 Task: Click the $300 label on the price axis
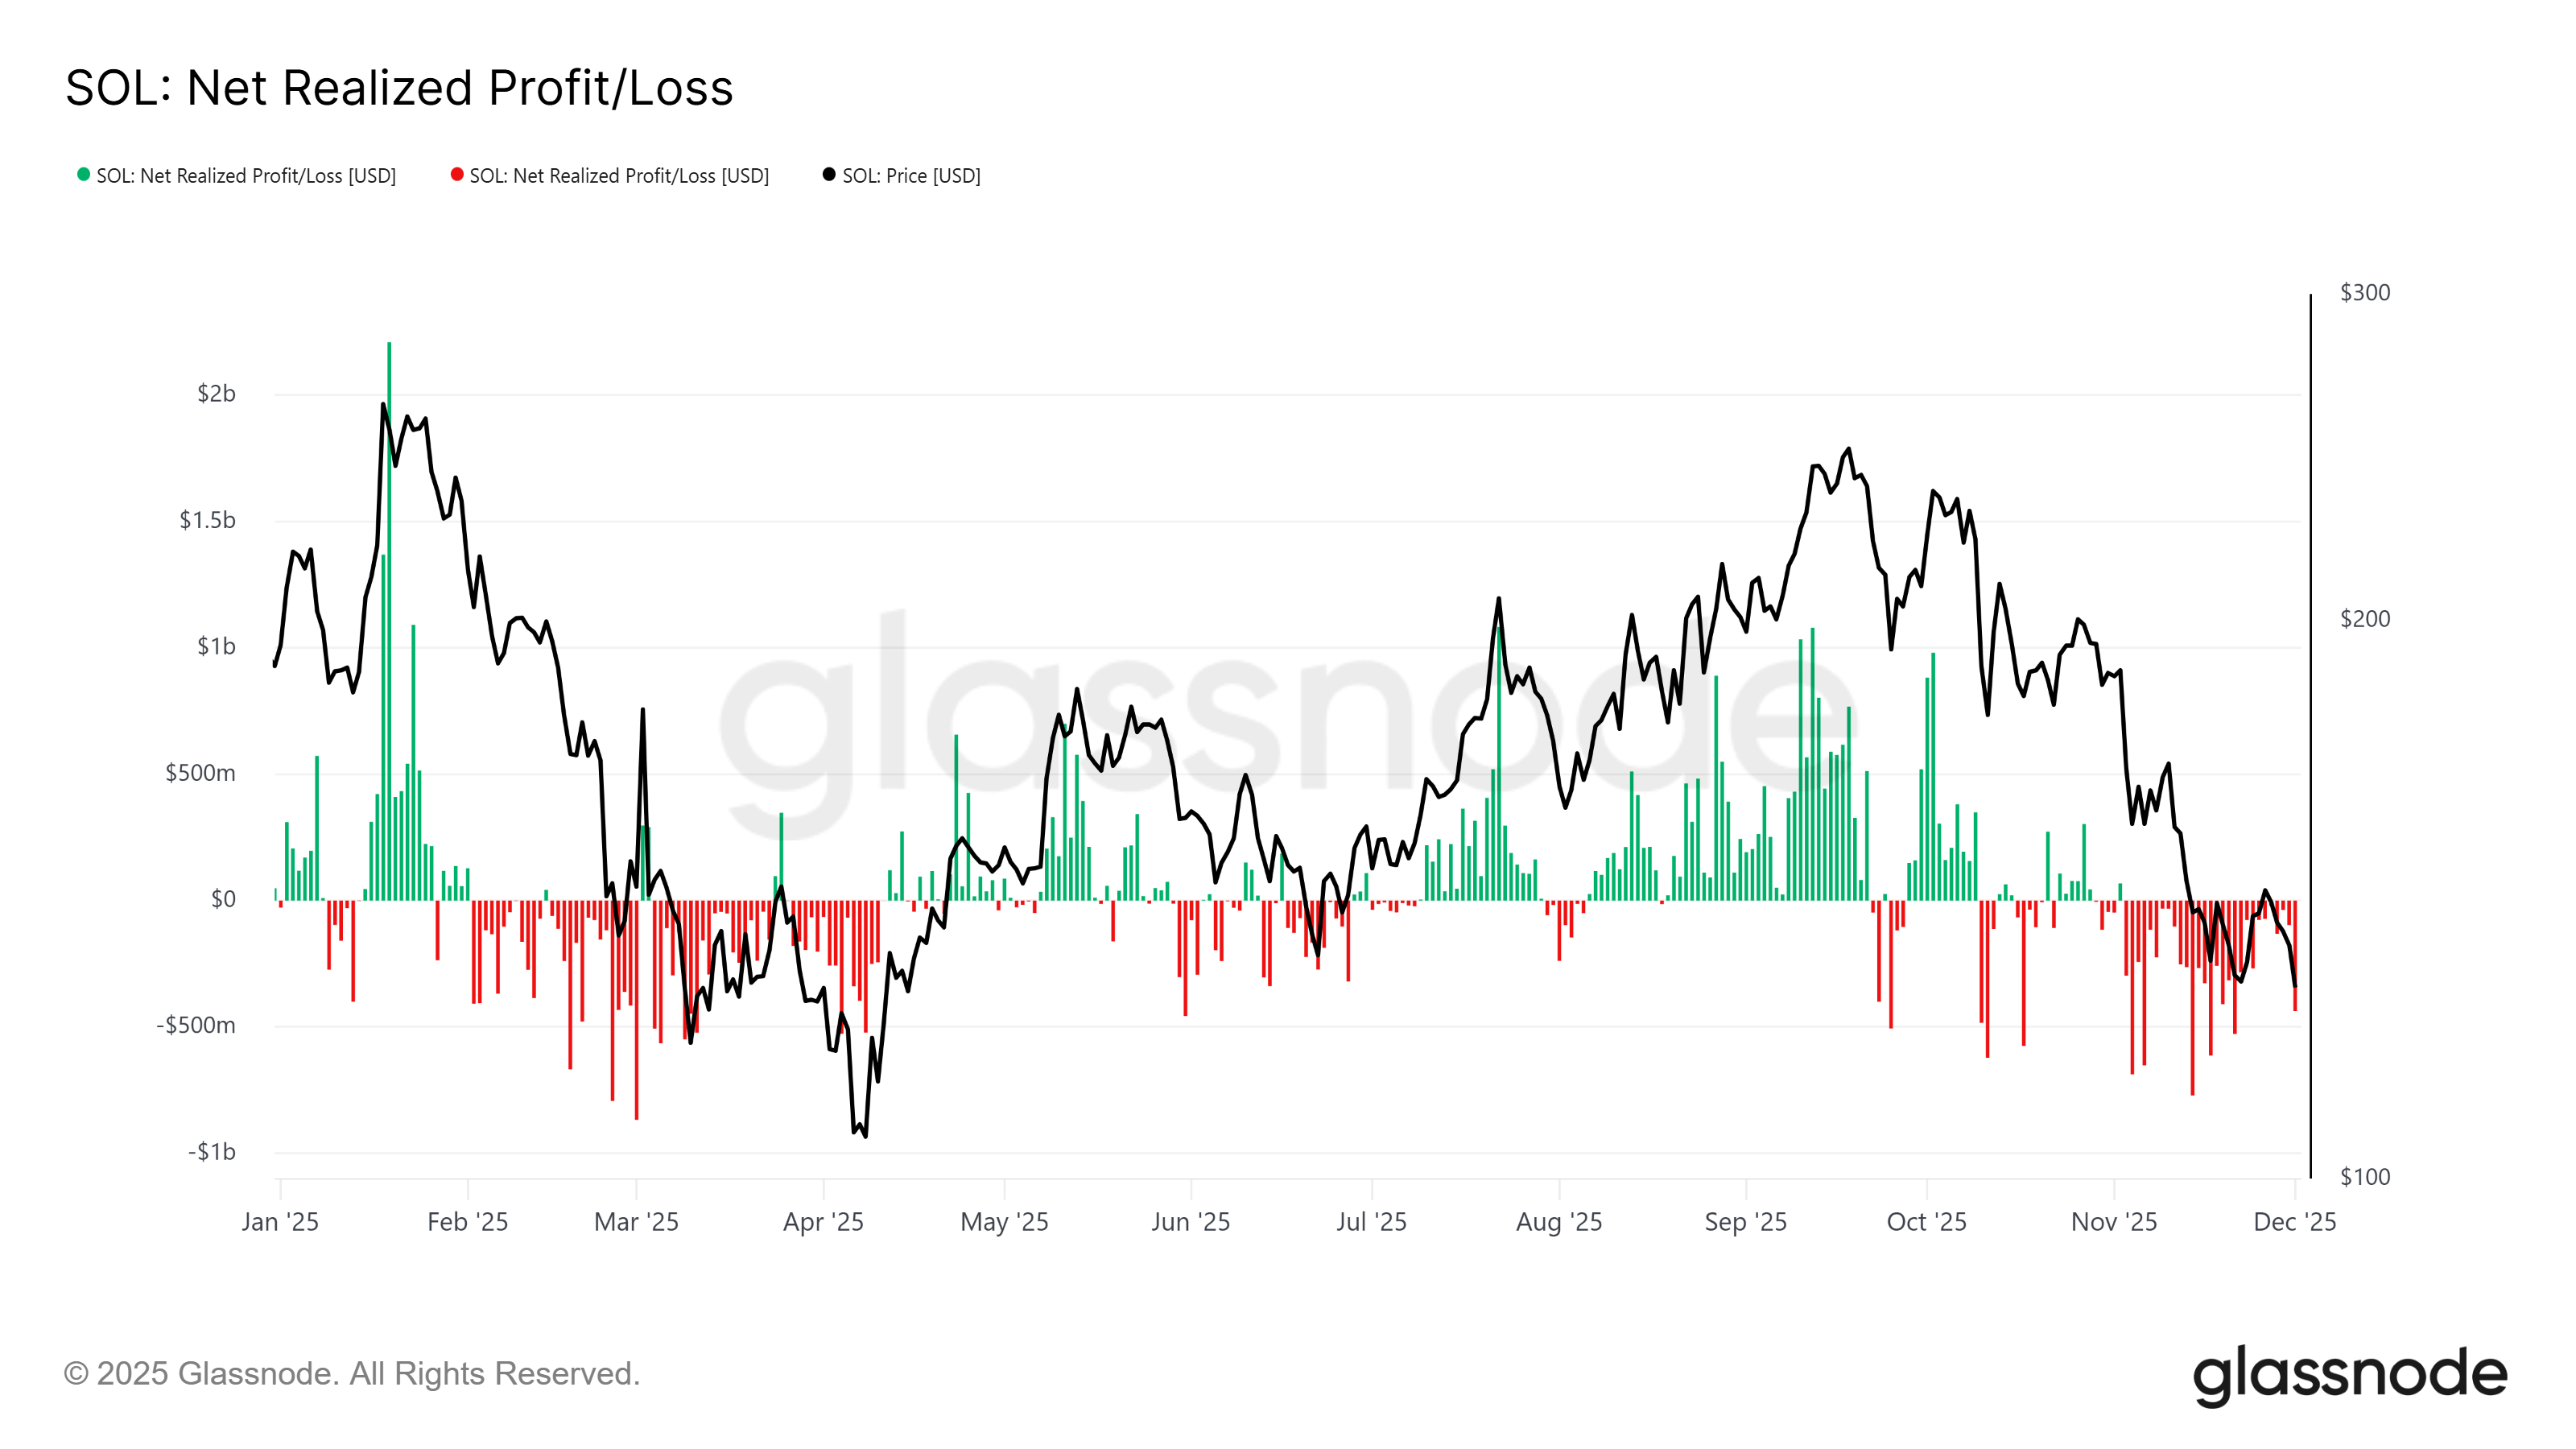(x=2365, y=293)
